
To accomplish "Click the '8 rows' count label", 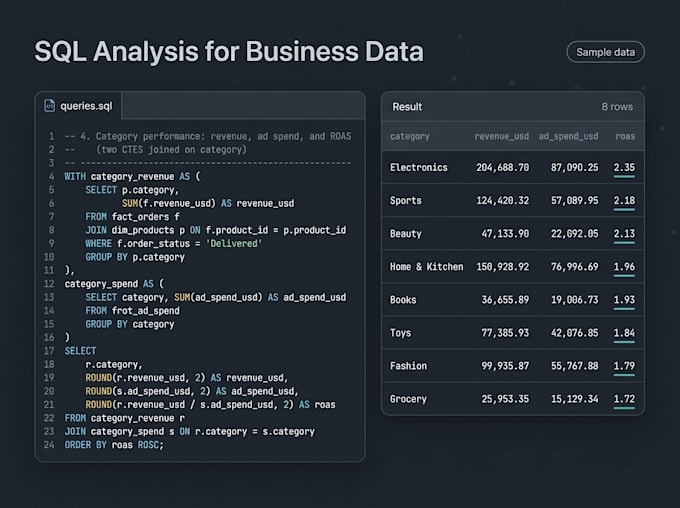I will pyautogui.click(x=617, y=107).
